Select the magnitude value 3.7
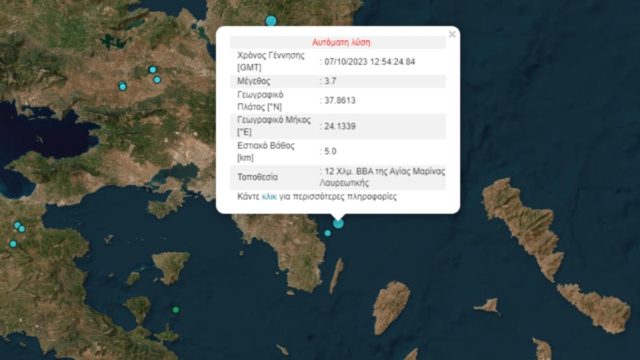This screenshot has width=640, height=360. pos(330,81)
